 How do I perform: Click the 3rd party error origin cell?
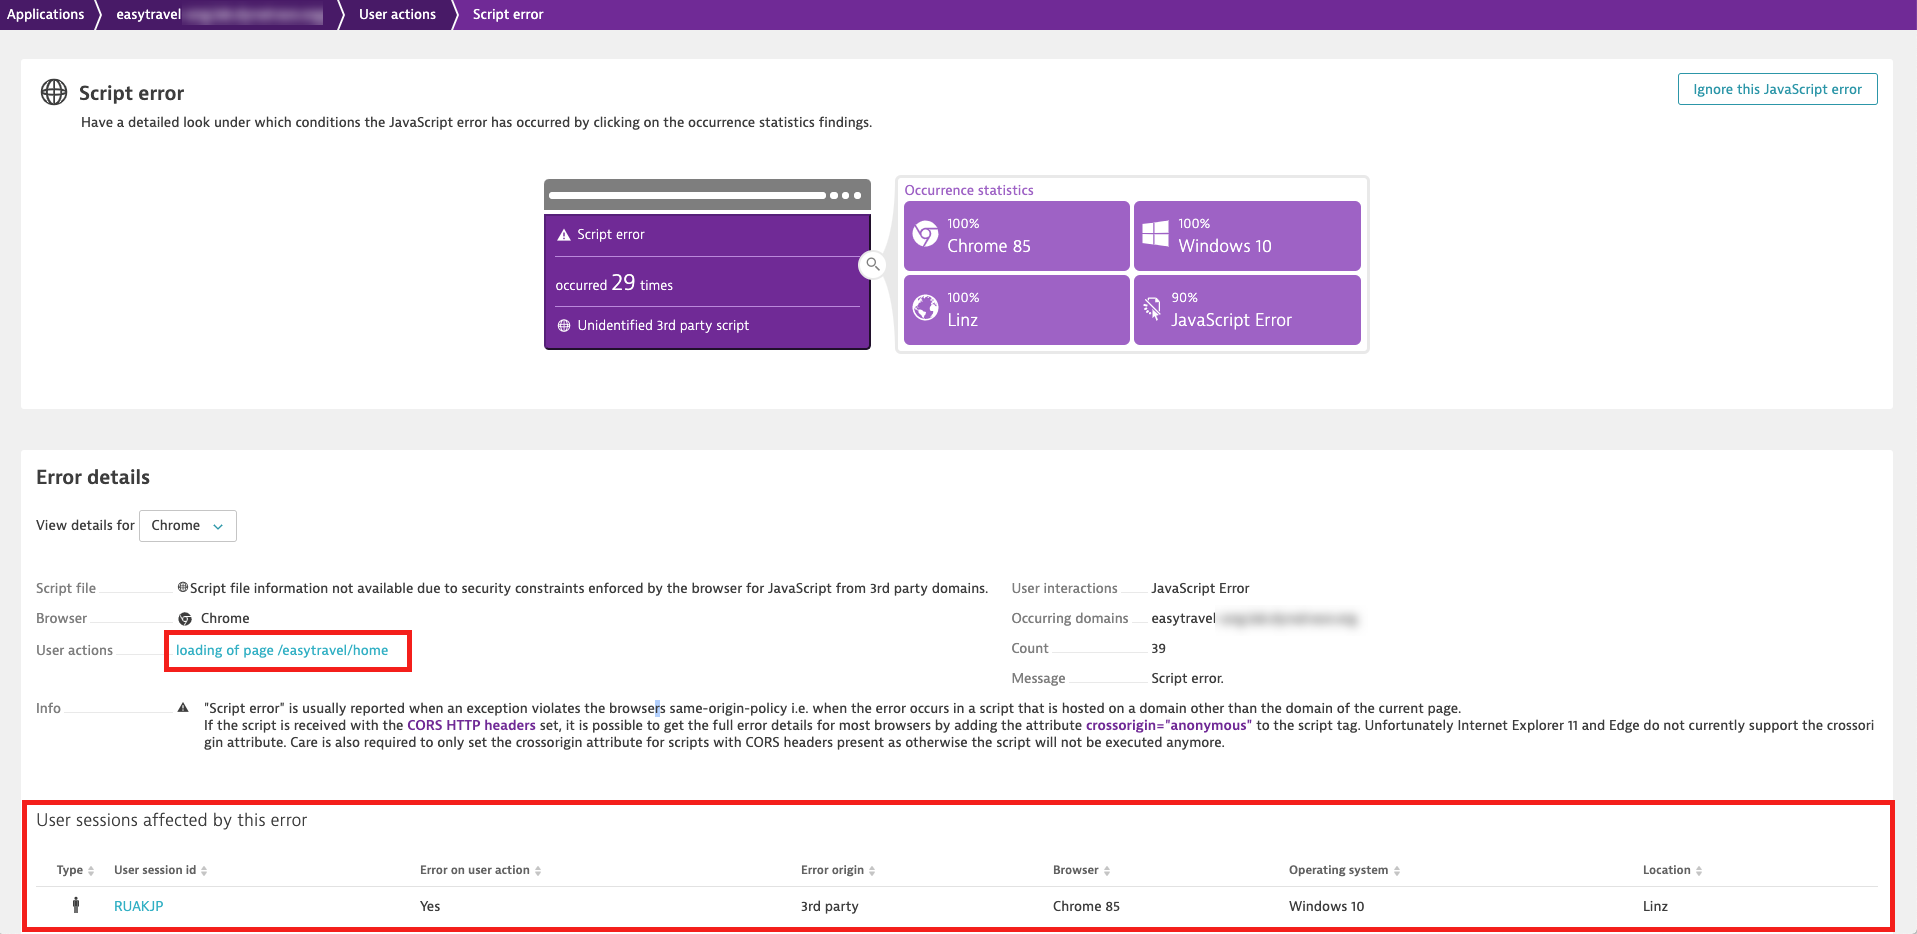[x=829, y=906]
